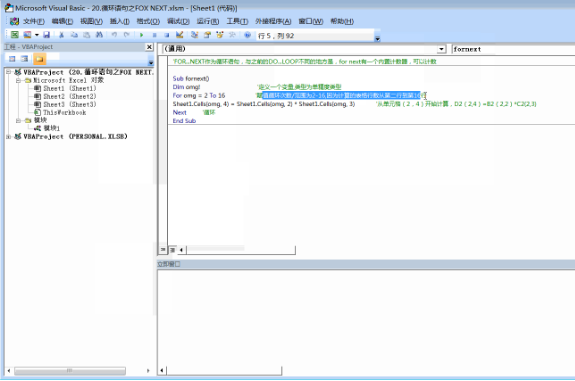Click the 'Sub fornext()' code line

191,78
